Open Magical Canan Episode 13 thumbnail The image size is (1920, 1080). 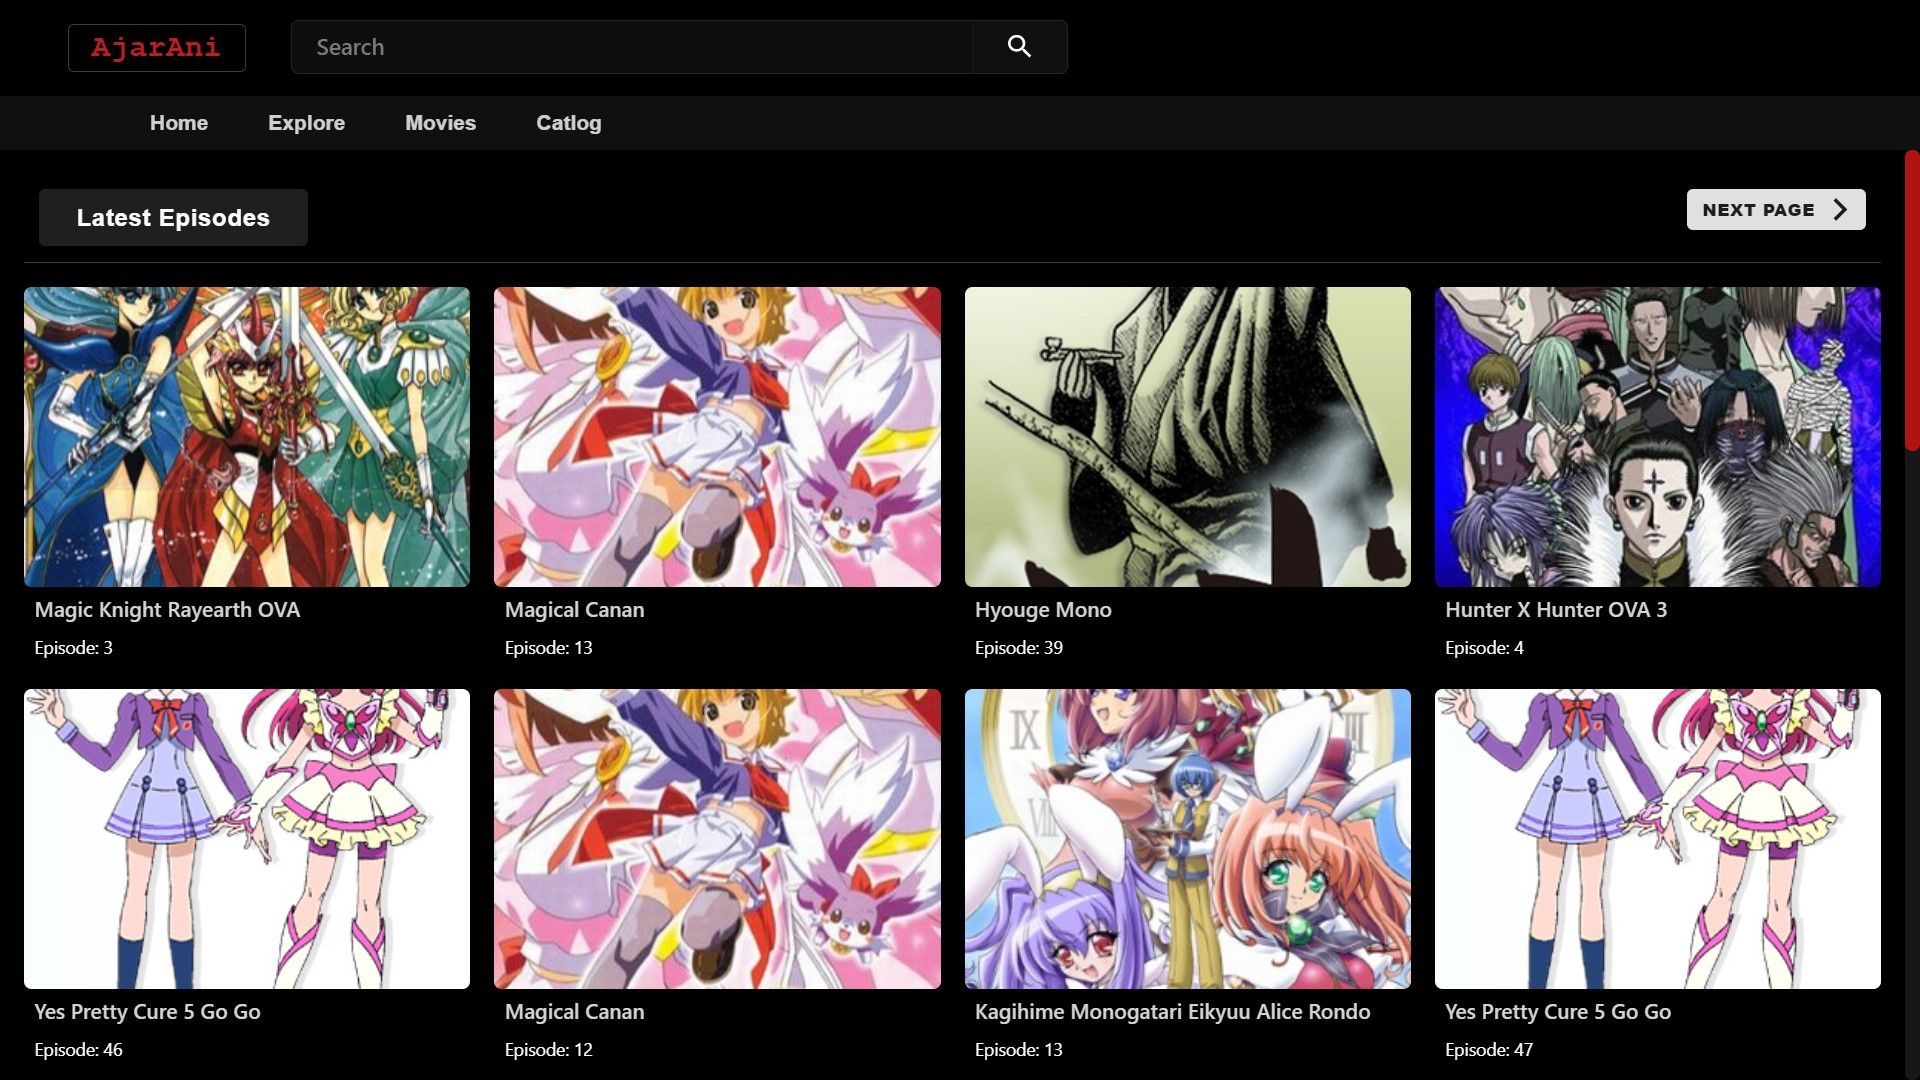click(x=717, y=437)
